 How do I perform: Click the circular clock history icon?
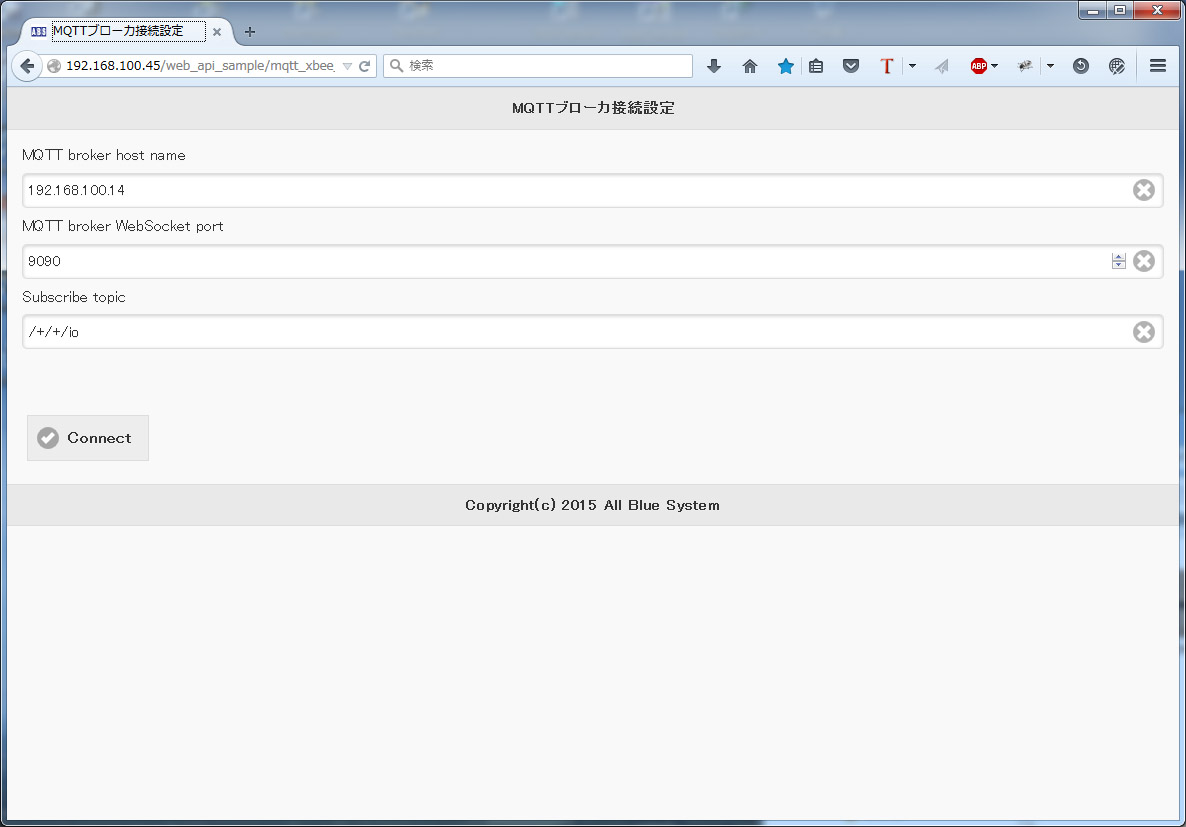[1080, 66]
